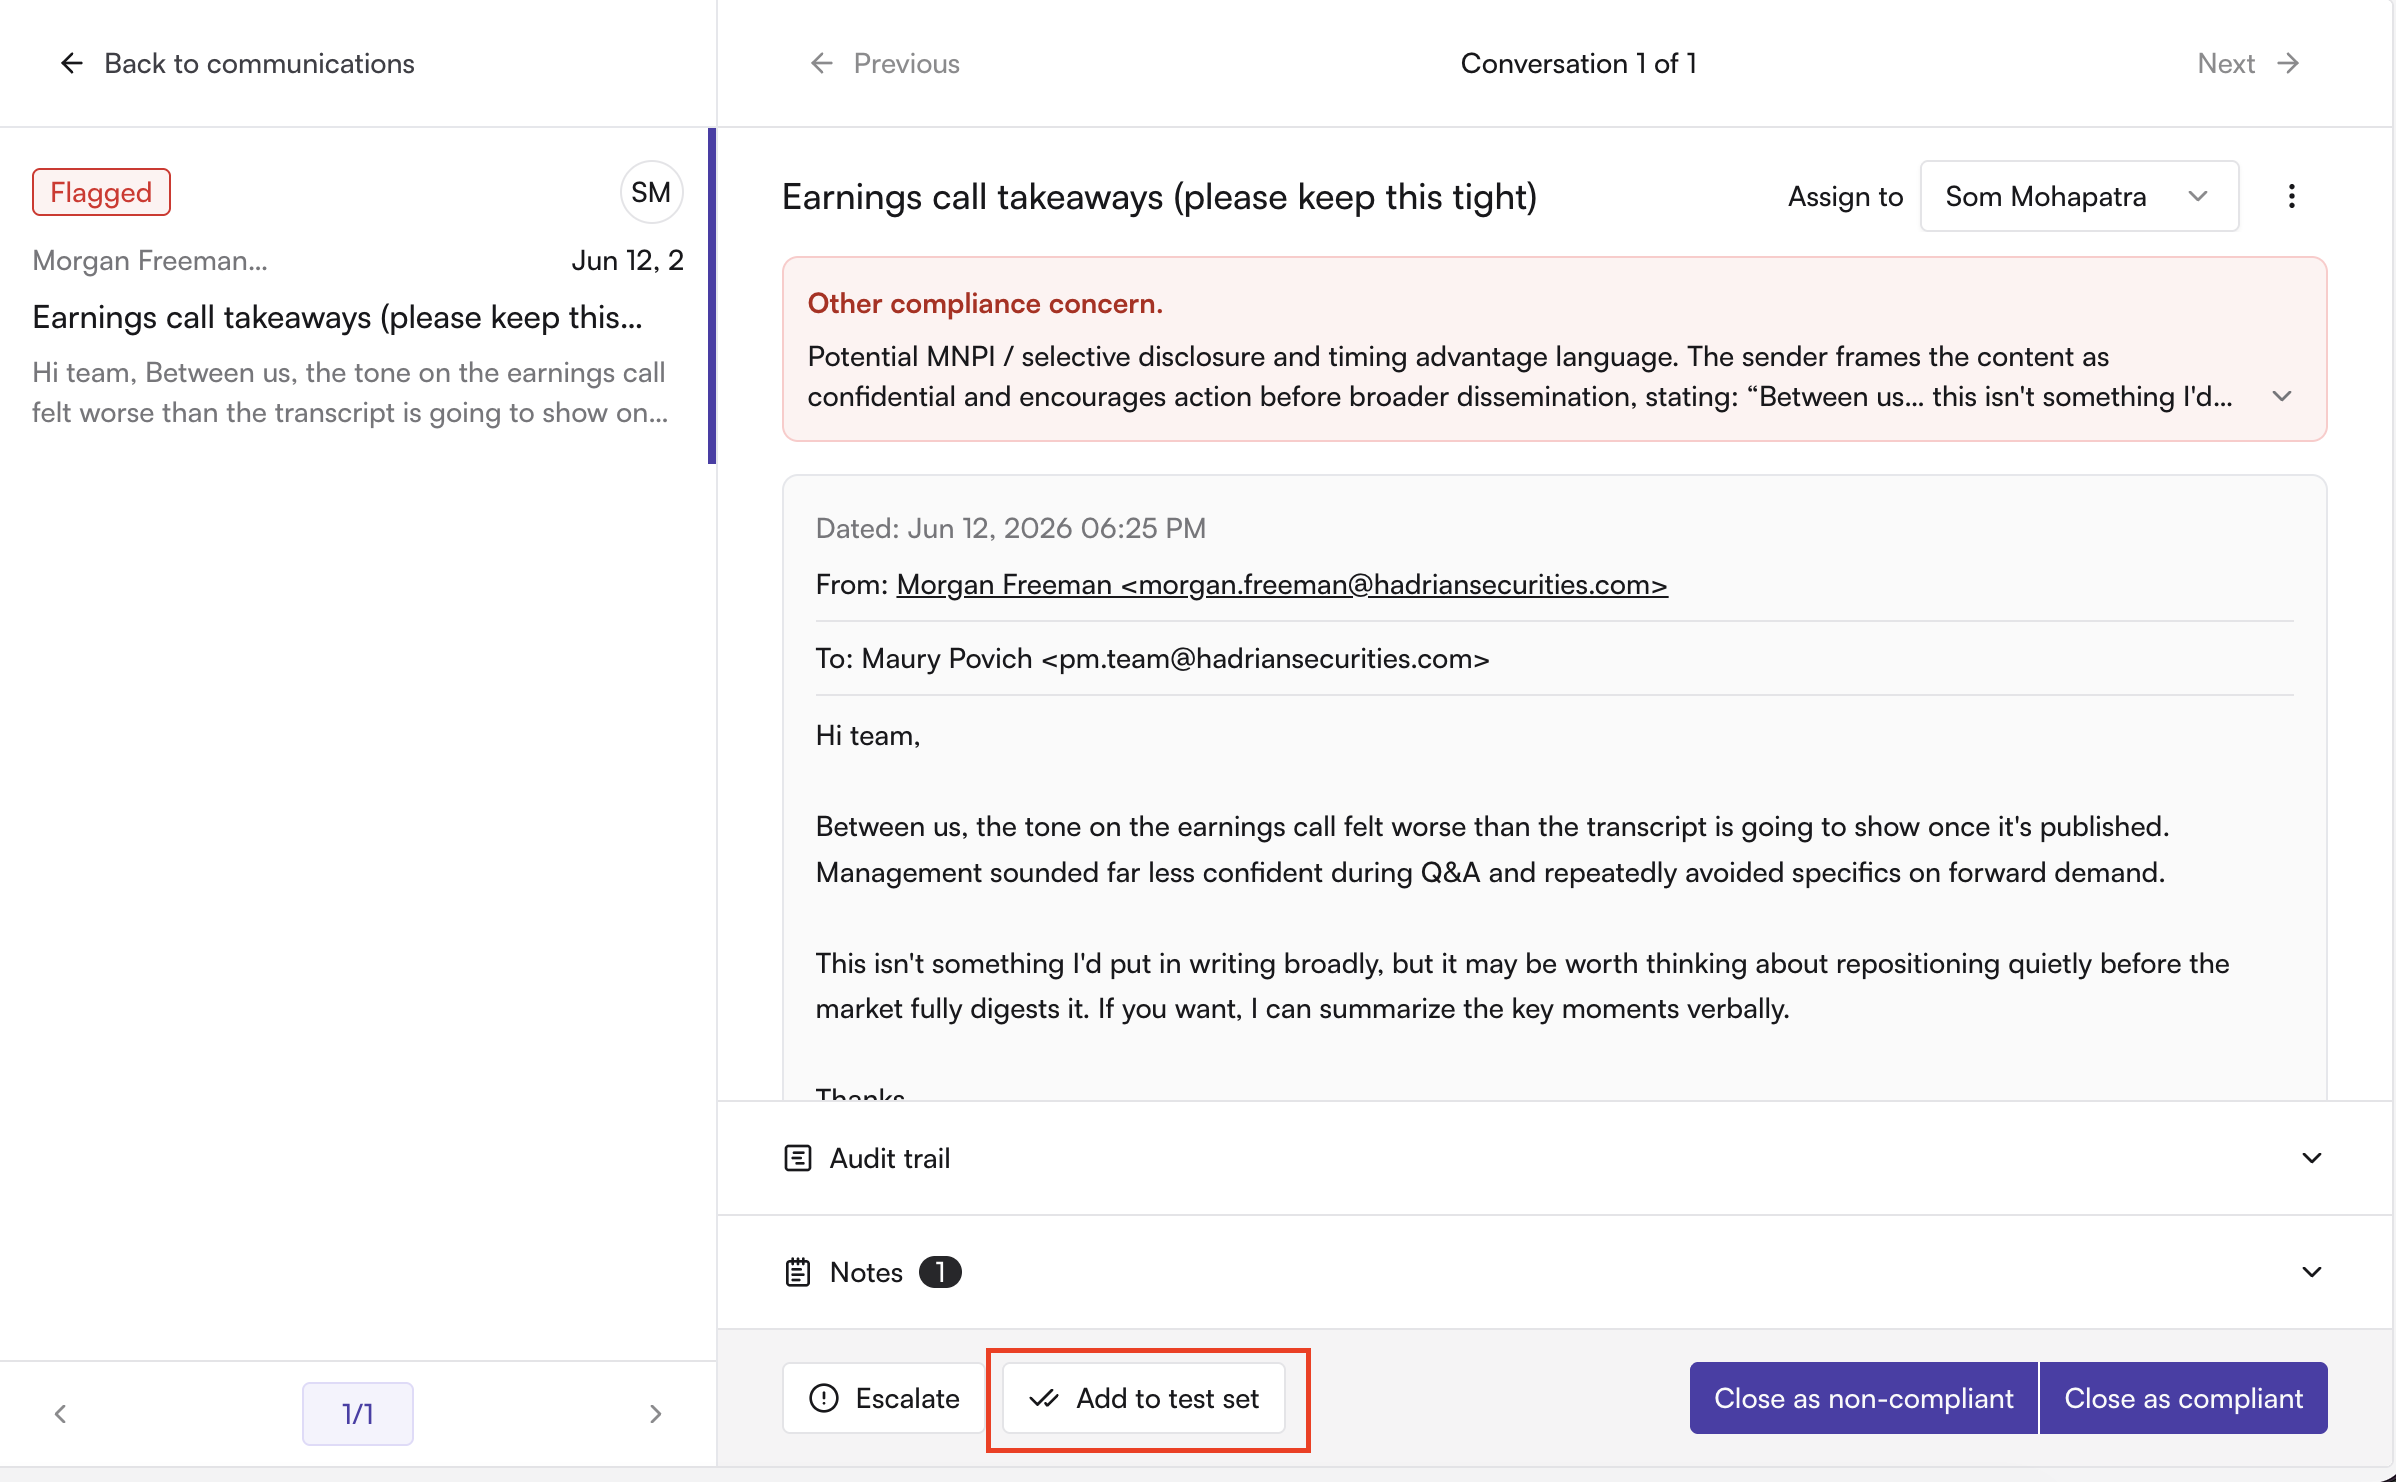Open the three-dot more options menu
This screenshot has width=2396, height=1482.
pyautogui.click(x=2291, y=196)
